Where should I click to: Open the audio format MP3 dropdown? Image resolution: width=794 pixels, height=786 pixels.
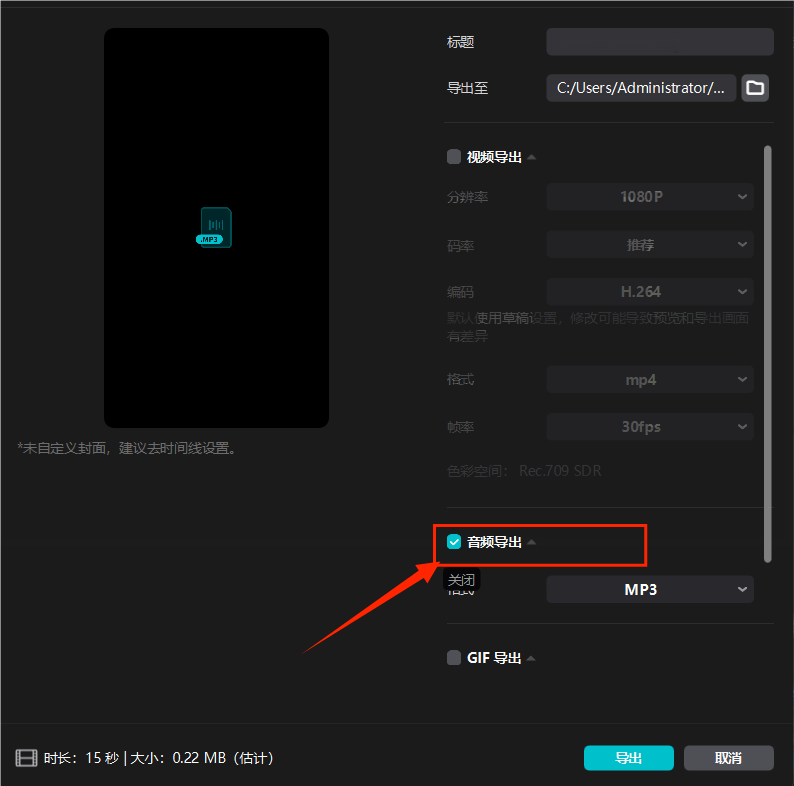point(649,590)
